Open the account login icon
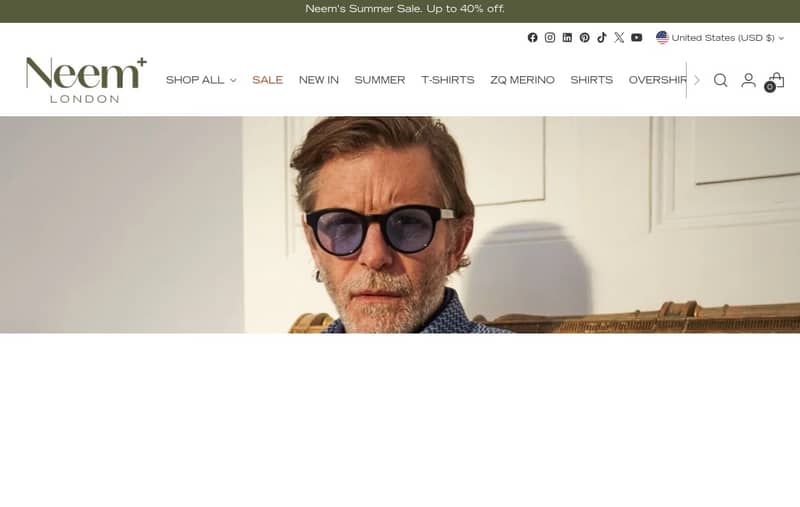 pos(748,80)
